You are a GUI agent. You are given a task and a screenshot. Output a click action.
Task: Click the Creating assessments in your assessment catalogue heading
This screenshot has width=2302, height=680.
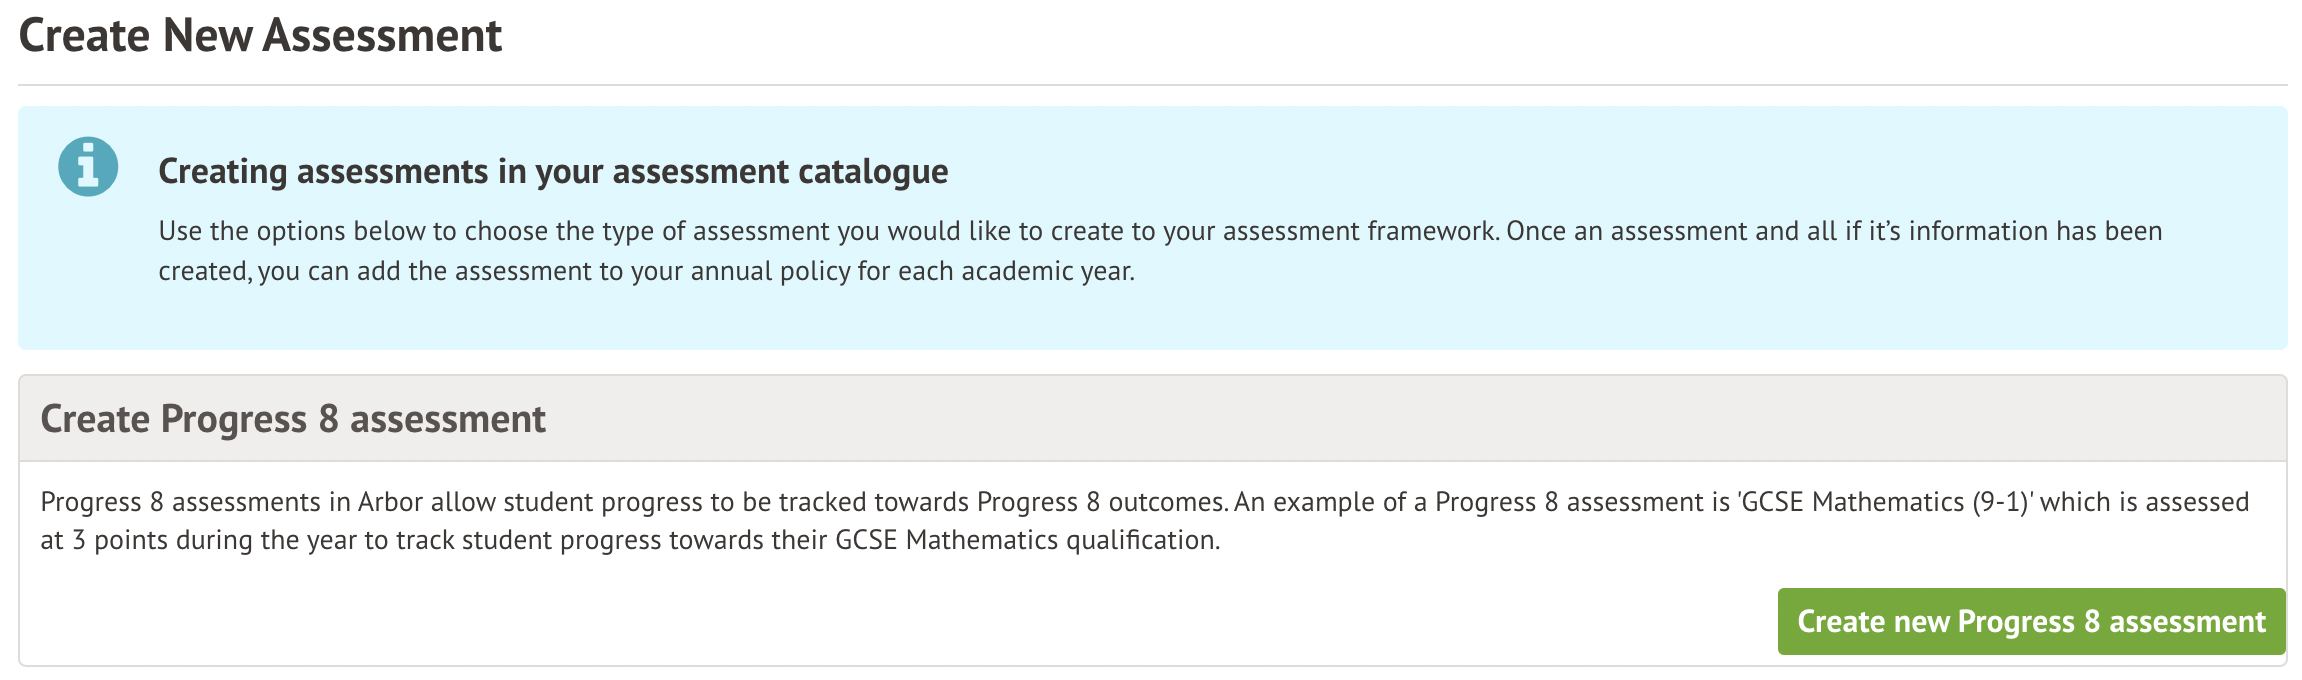click(x=553, y=171)
